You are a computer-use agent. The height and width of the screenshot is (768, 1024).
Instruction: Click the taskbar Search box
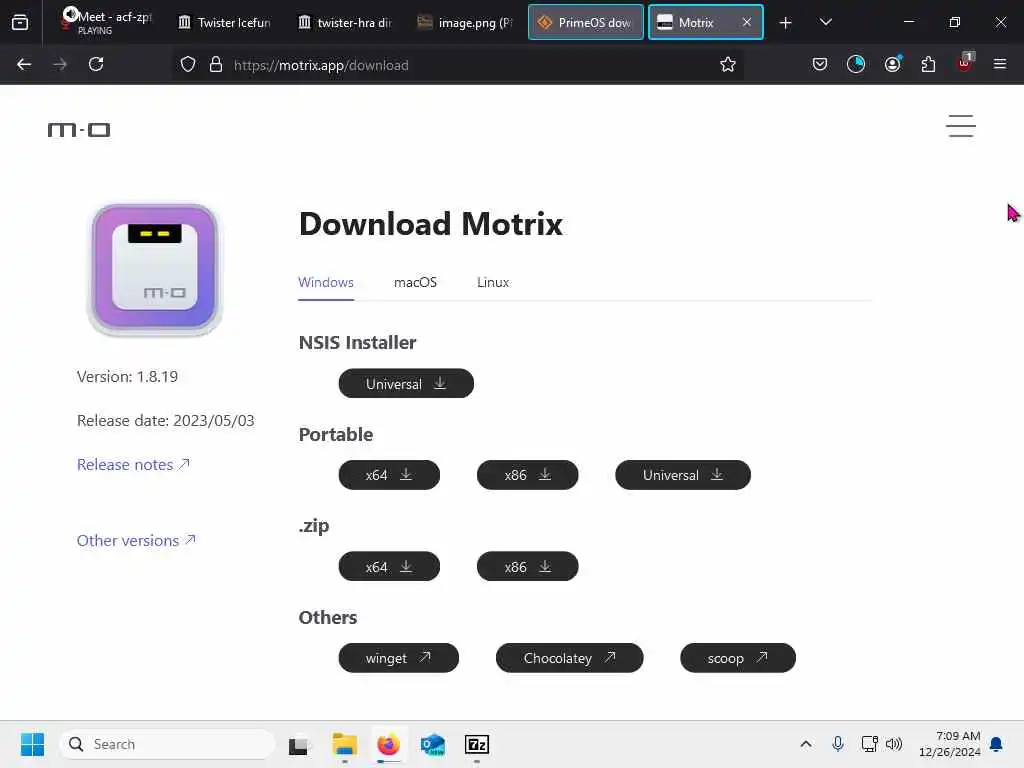(x=167, y=744)
